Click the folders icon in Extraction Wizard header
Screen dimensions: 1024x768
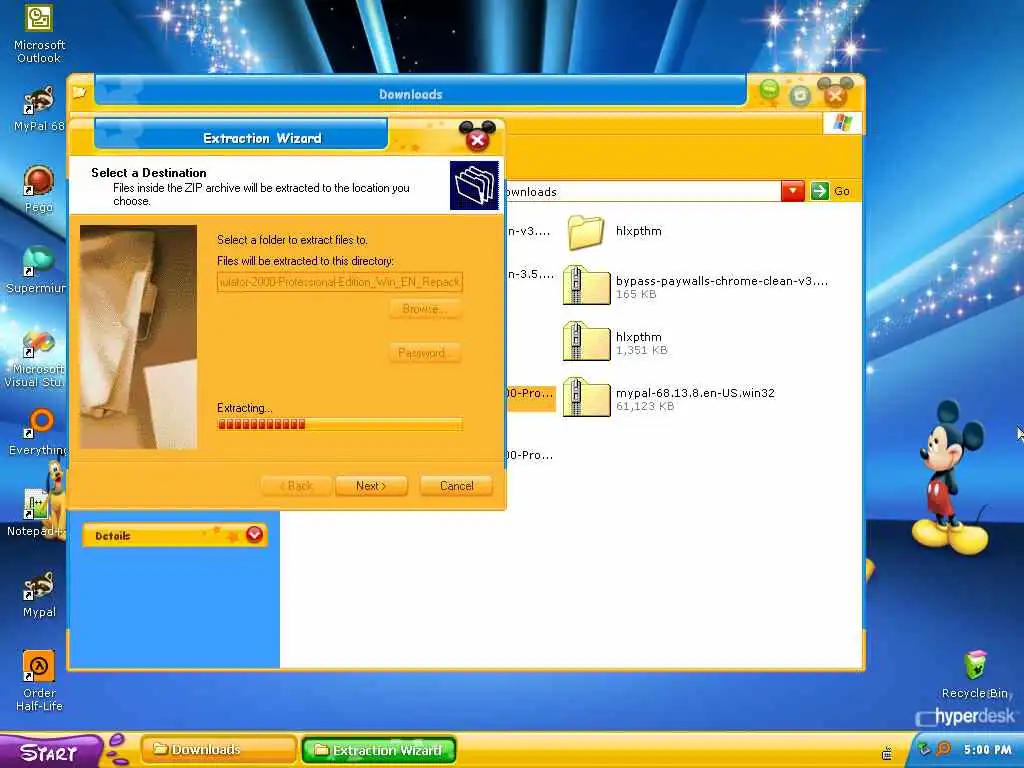[475, 185]
